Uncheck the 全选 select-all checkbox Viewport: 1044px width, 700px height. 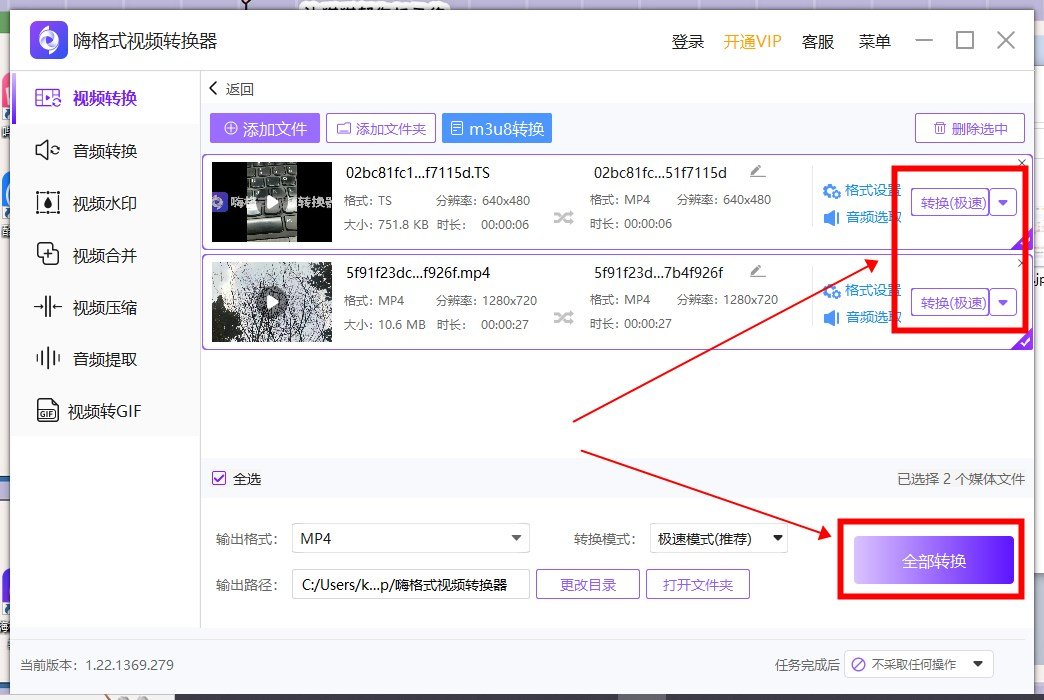[x=219, y=479]
